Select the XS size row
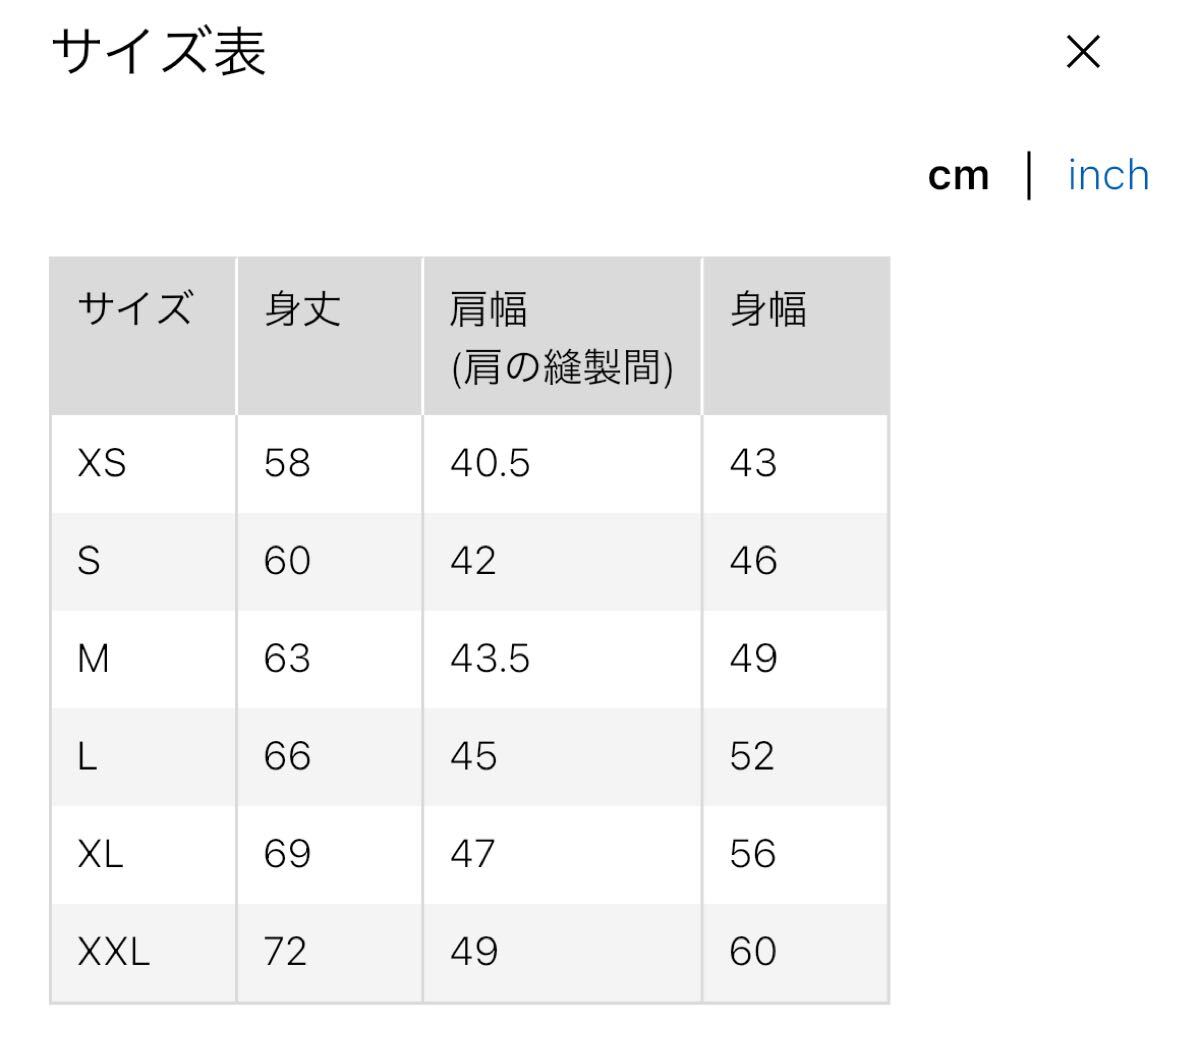Screen dimensions: 1200x1060 tap(101, 464)
